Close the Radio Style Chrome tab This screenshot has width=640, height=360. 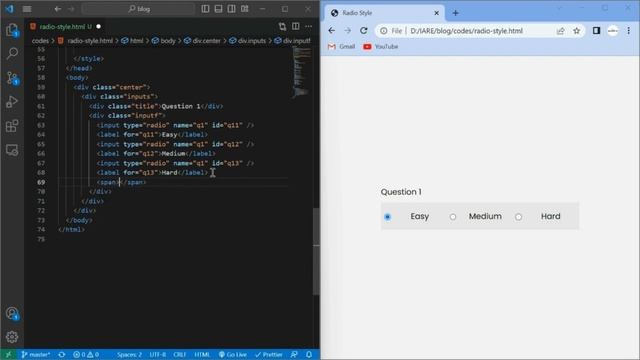(x=436, y=13)
